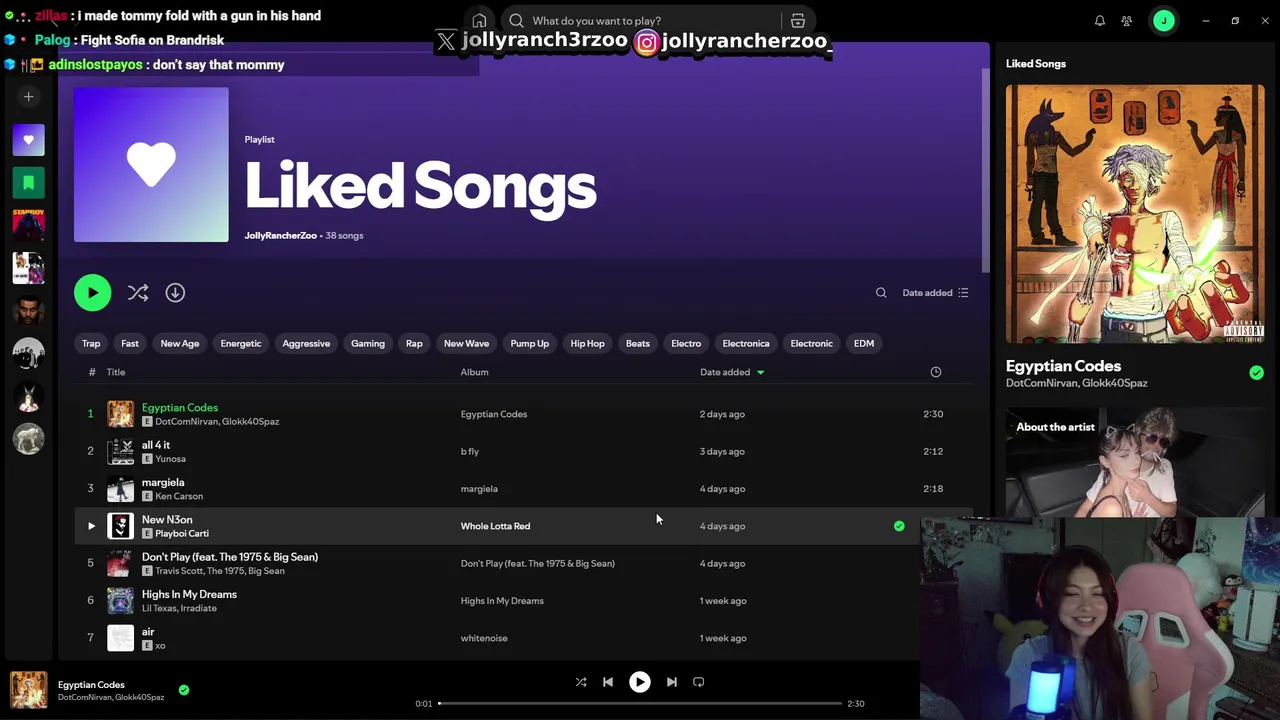Open the J profile avatar menu
The height and width of the screenshot is (720, 1280).
(1163, 20)
